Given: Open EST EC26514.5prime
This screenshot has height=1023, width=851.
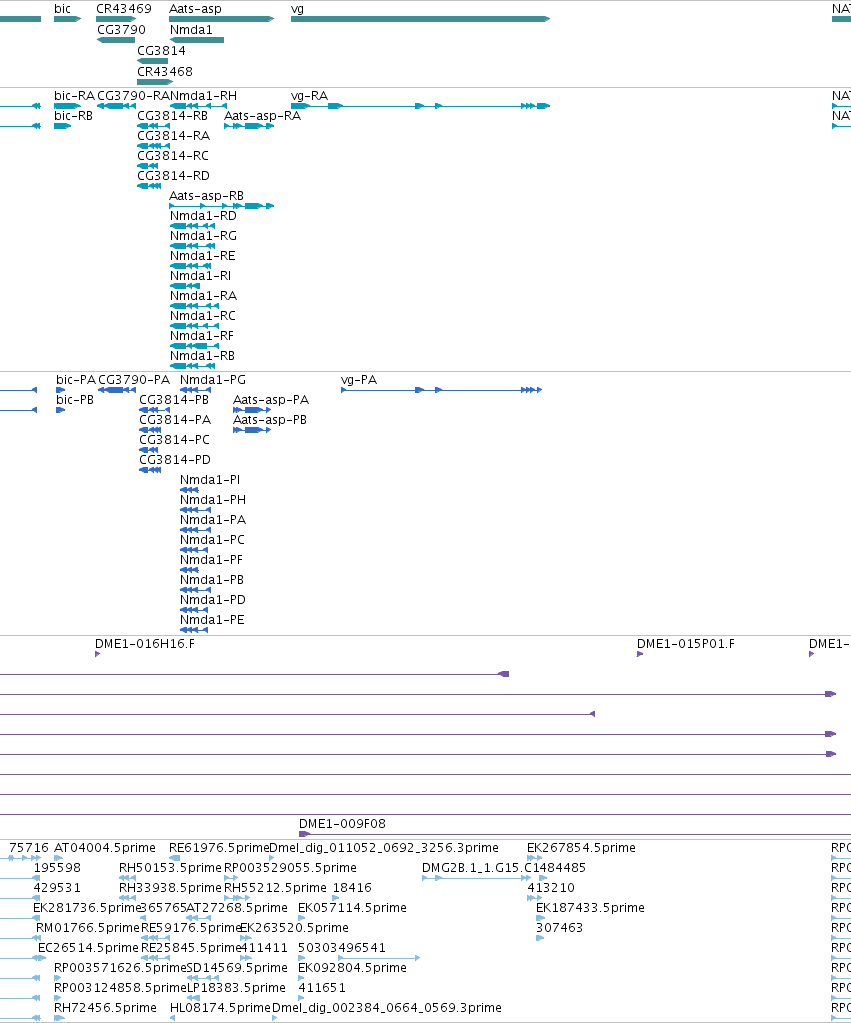Looking at the screenshot, I should click(88, 948).
